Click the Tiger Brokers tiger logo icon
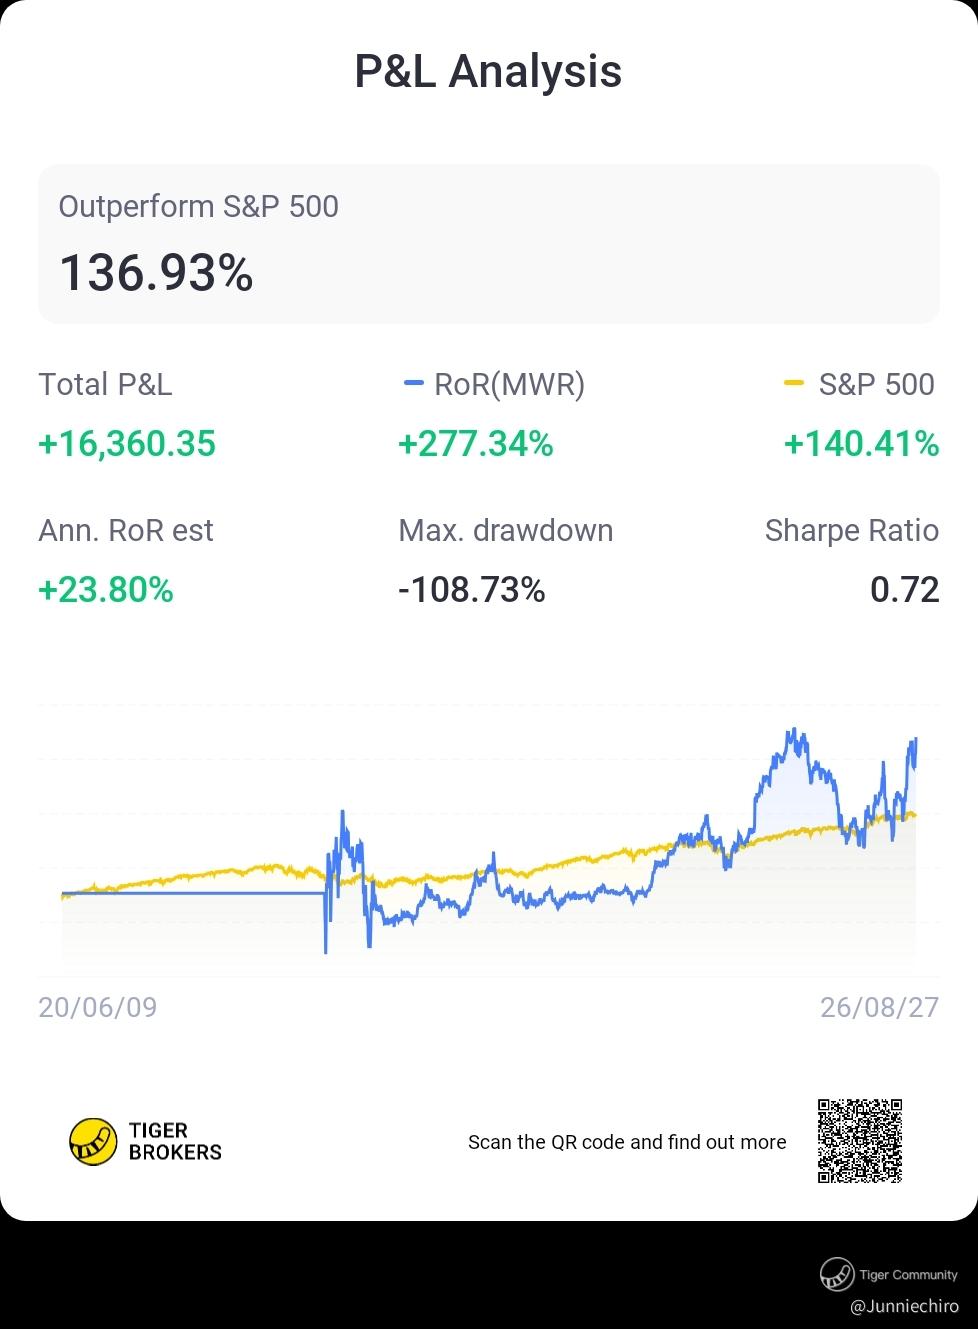This screenshot has width=978, height=1329. click(93, 1142)
